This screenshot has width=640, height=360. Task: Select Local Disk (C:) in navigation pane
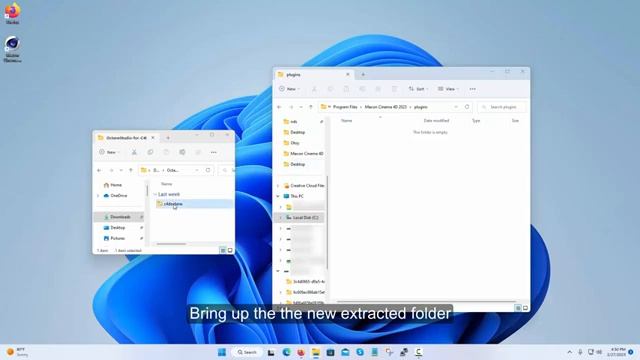click(302, 218)
